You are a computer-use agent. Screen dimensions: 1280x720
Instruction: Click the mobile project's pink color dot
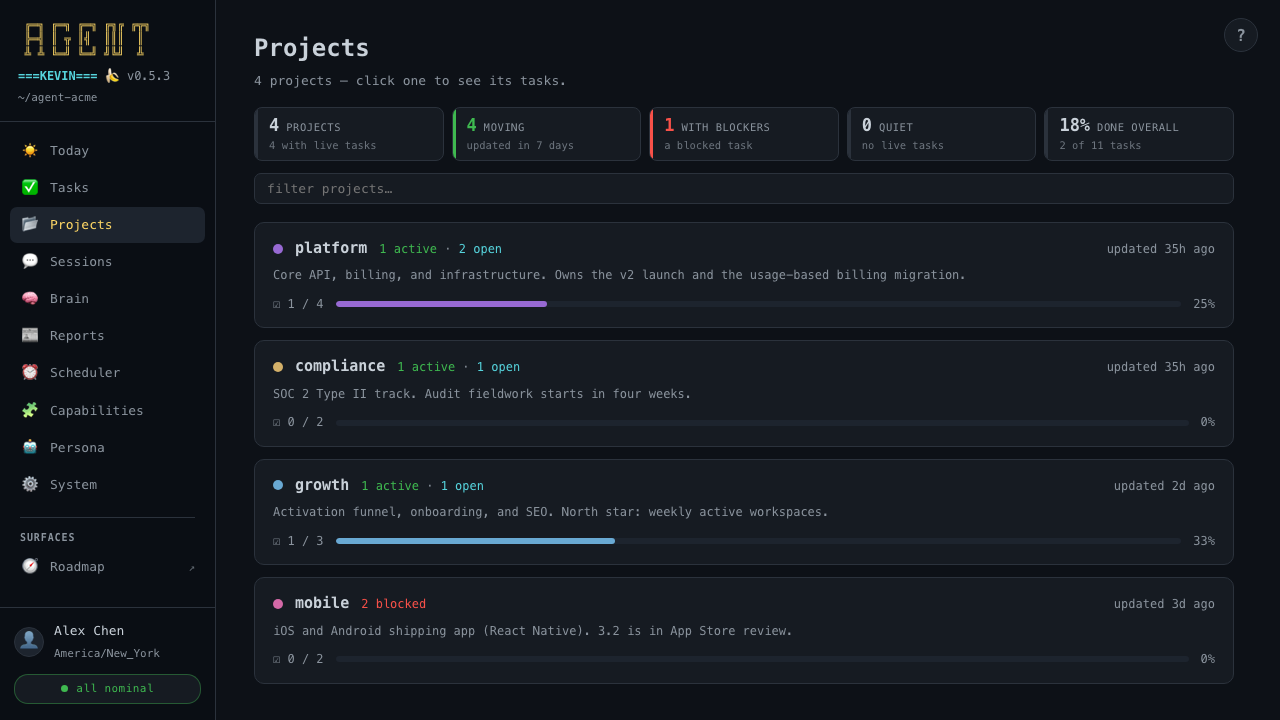tap(278, 604)
